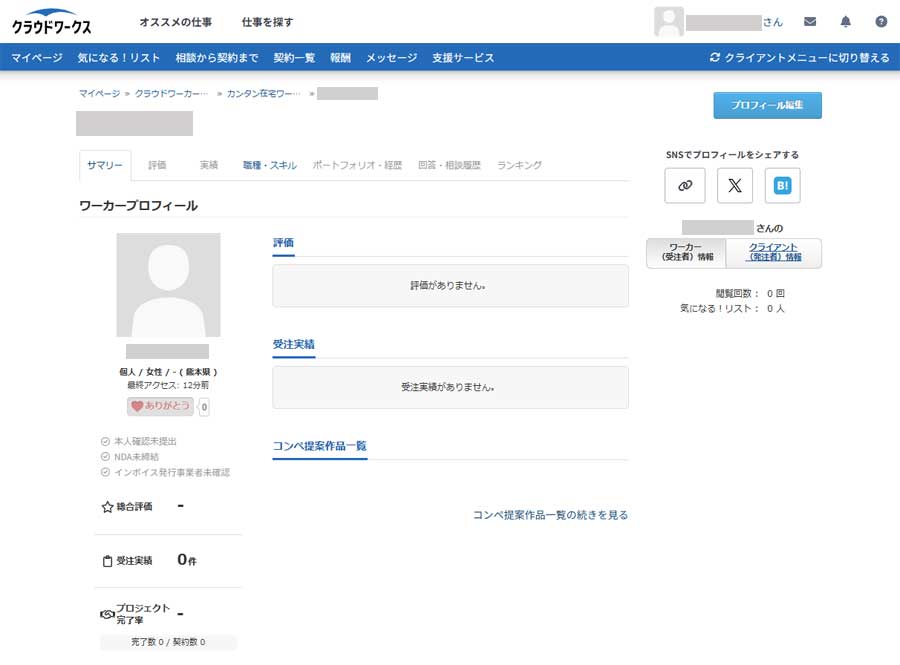
Task: Switch to クライアント（発注者）情報 view
Action: tap(774, 253)
